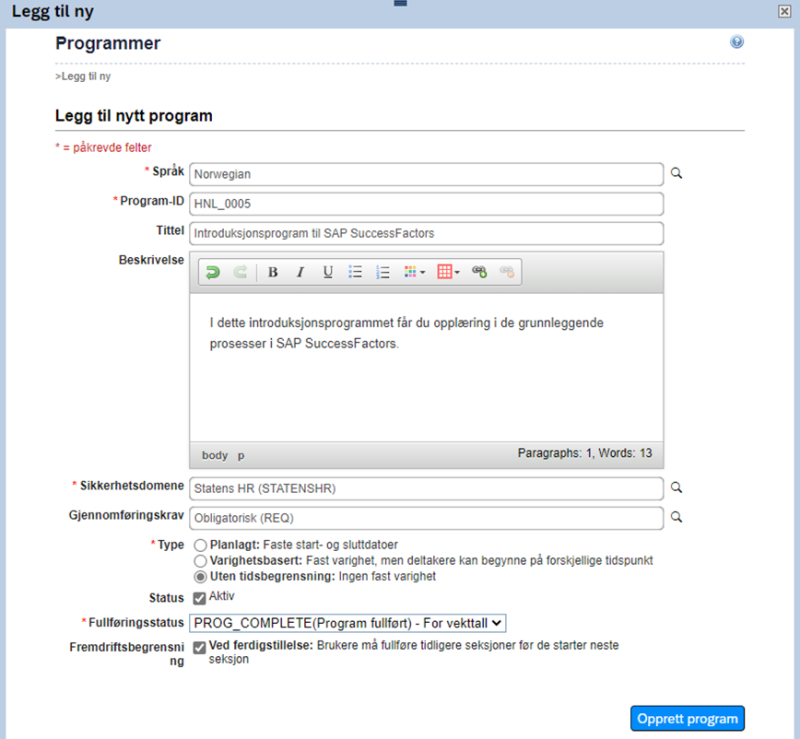Click into the Tittel input field

[x=426, y=233]
